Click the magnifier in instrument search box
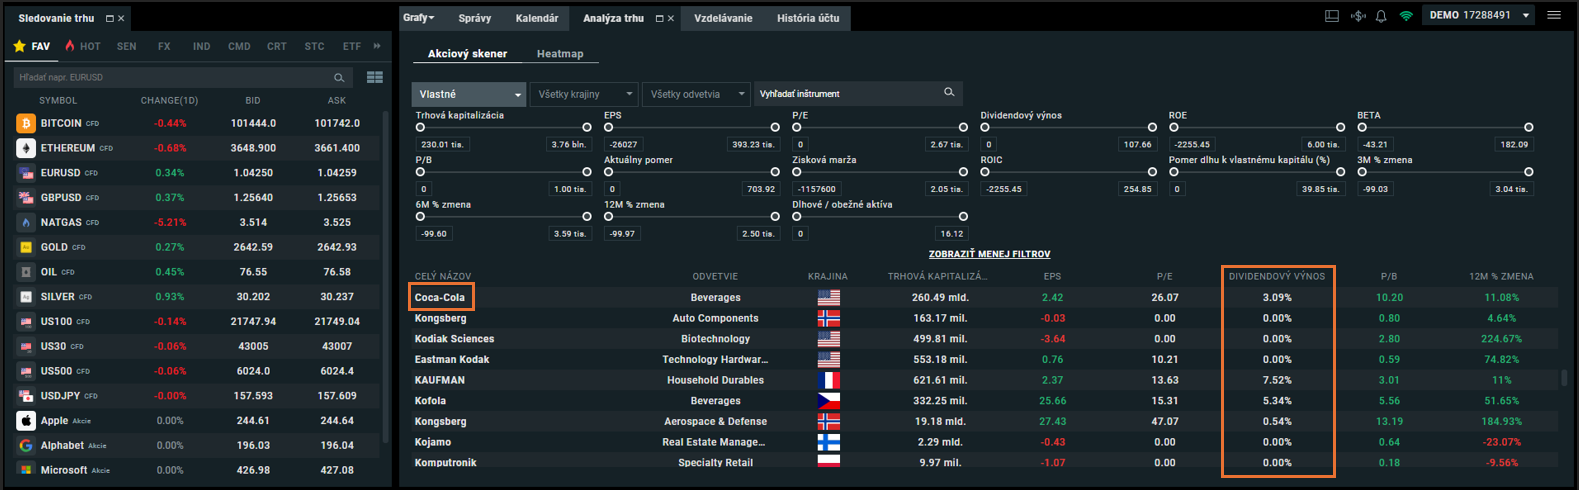Screen dimensions: 1579x490 (x=949, y=93)
